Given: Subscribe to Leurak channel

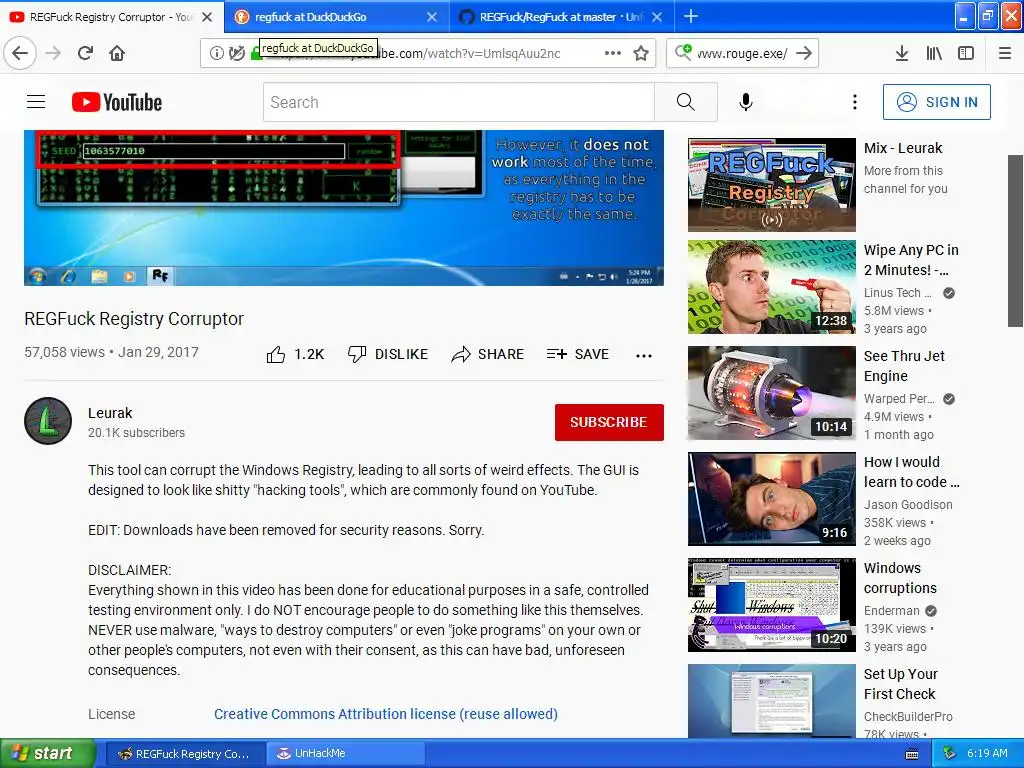Looking at the screenshot, I should 609,422.
